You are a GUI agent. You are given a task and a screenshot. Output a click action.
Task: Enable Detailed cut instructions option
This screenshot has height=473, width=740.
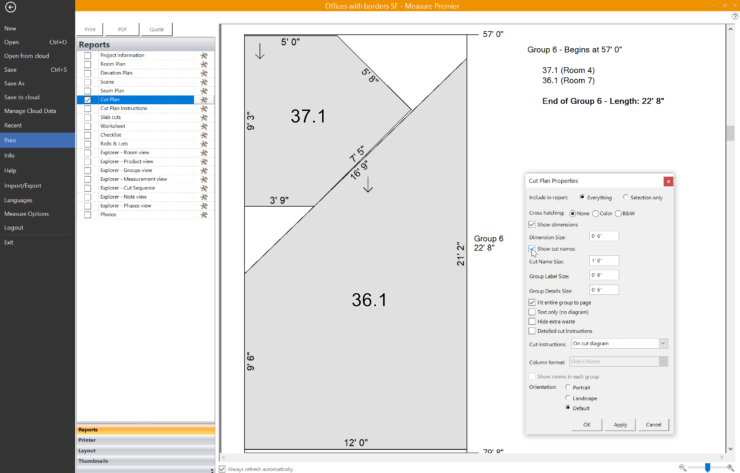pyautogui.click(x=532, y=331)
